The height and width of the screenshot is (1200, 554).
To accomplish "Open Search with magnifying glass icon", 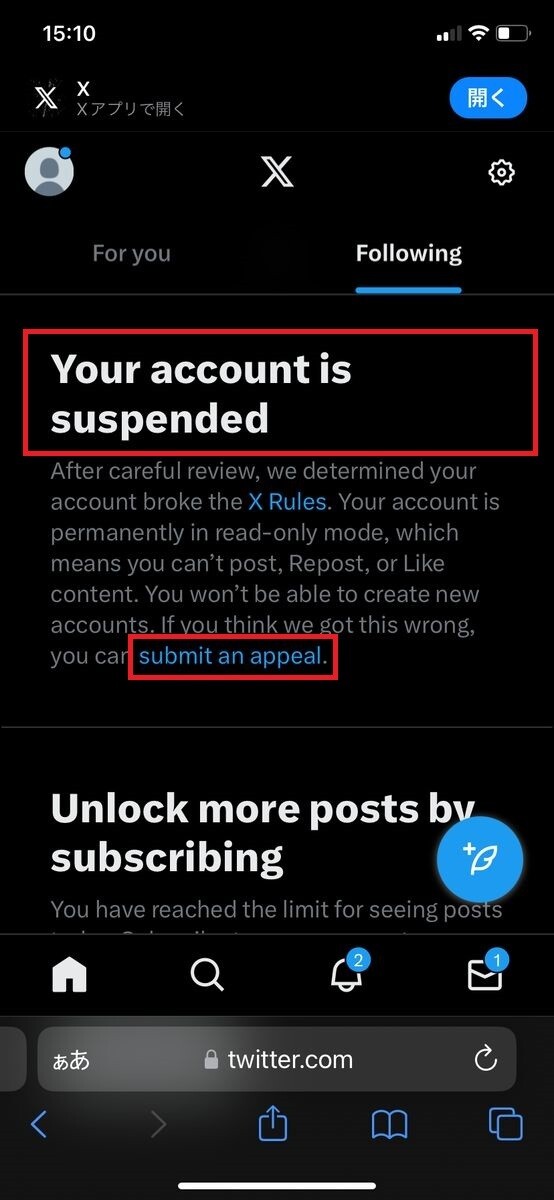I will tap(207, 975).
